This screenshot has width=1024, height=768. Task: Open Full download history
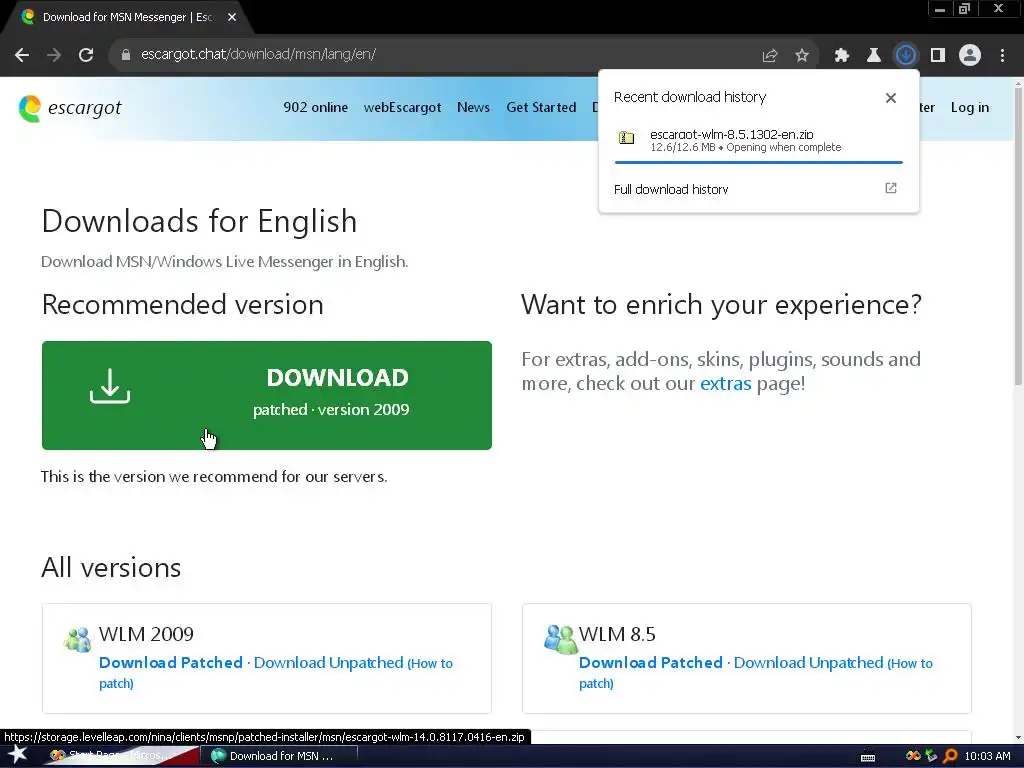(x=671, y=189)
